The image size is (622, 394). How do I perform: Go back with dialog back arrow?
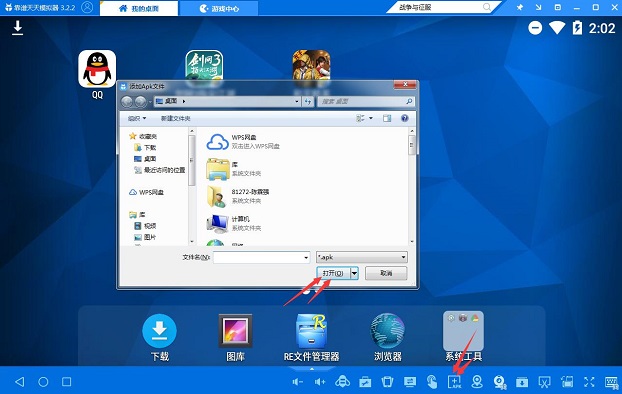tap(127, 102)
